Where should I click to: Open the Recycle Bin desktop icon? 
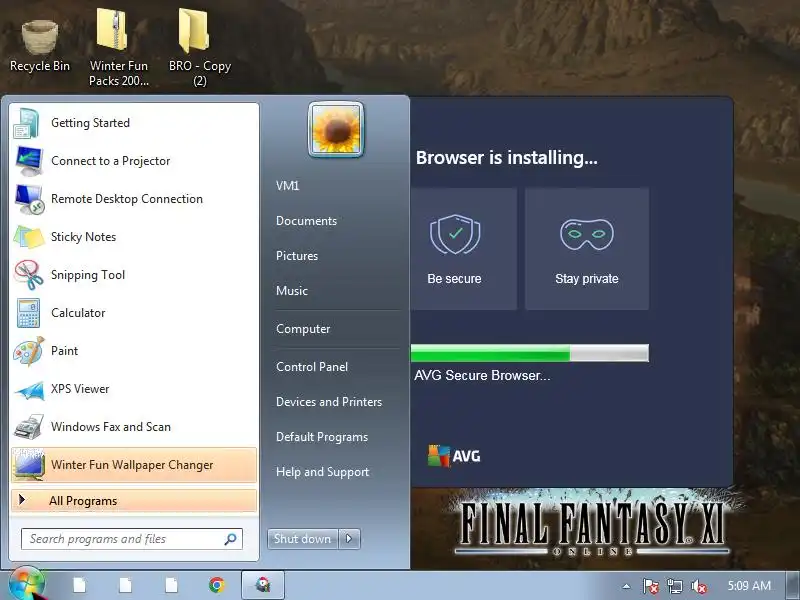[39, 45]
